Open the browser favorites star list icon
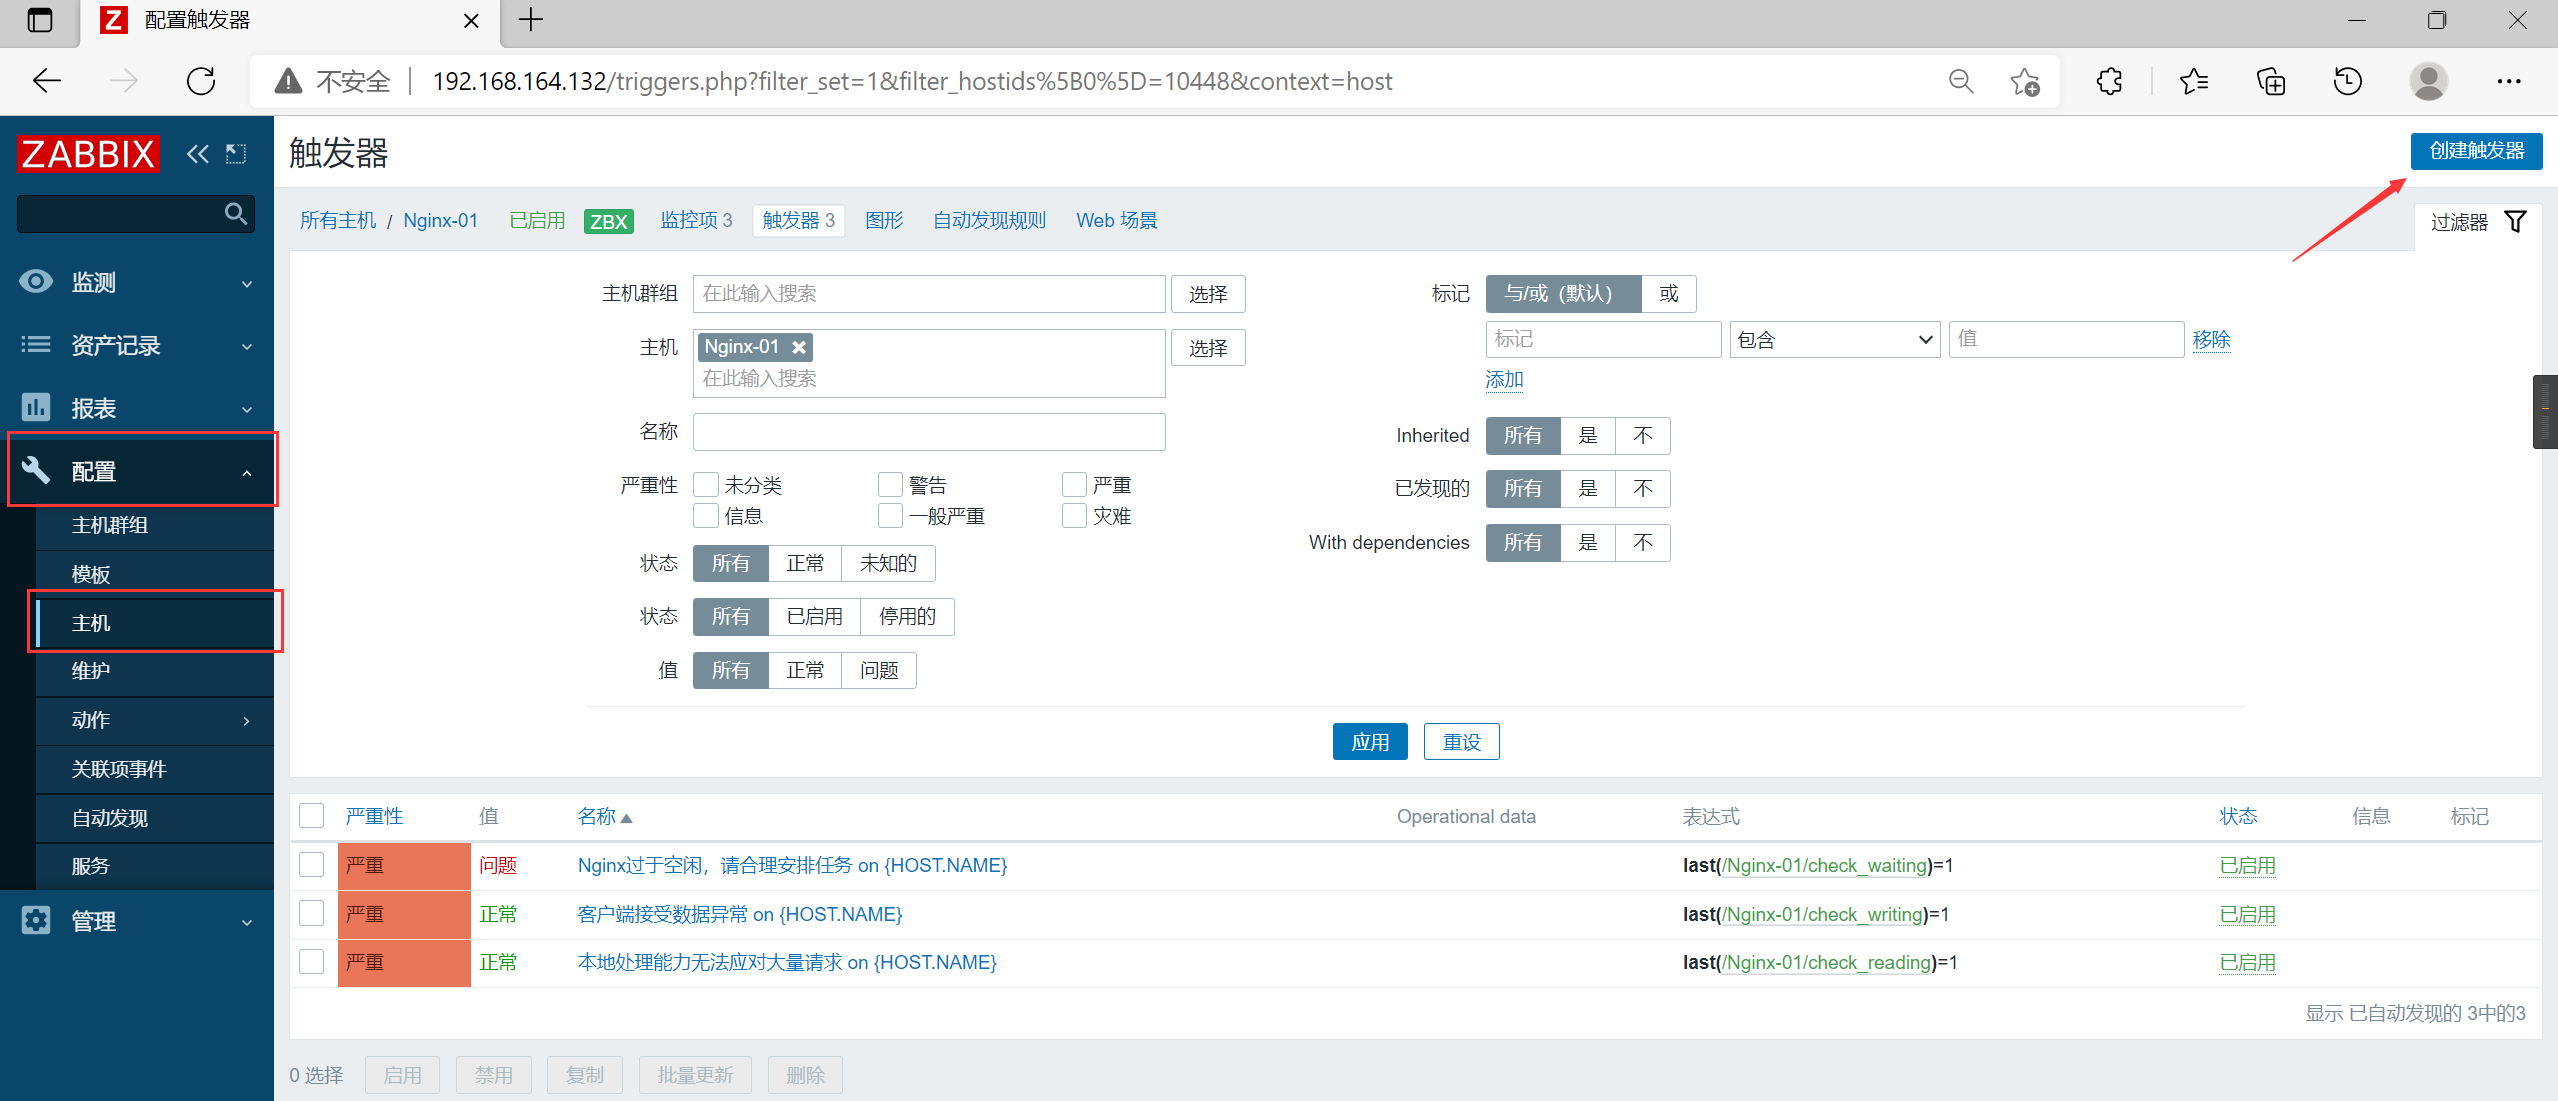Image resolution: width=2558 pixels, height=1101 pixels. (2193, 81)
